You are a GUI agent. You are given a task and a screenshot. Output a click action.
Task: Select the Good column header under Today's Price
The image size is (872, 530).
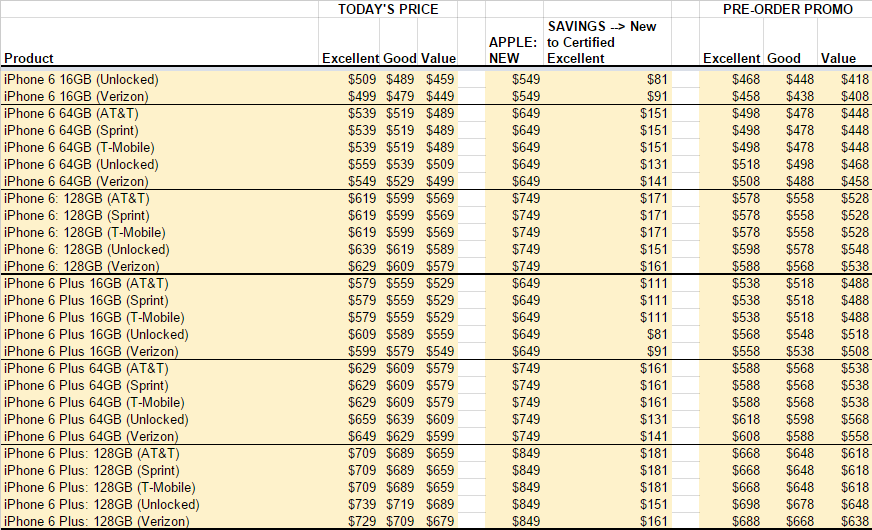click(x=399, y=58)
